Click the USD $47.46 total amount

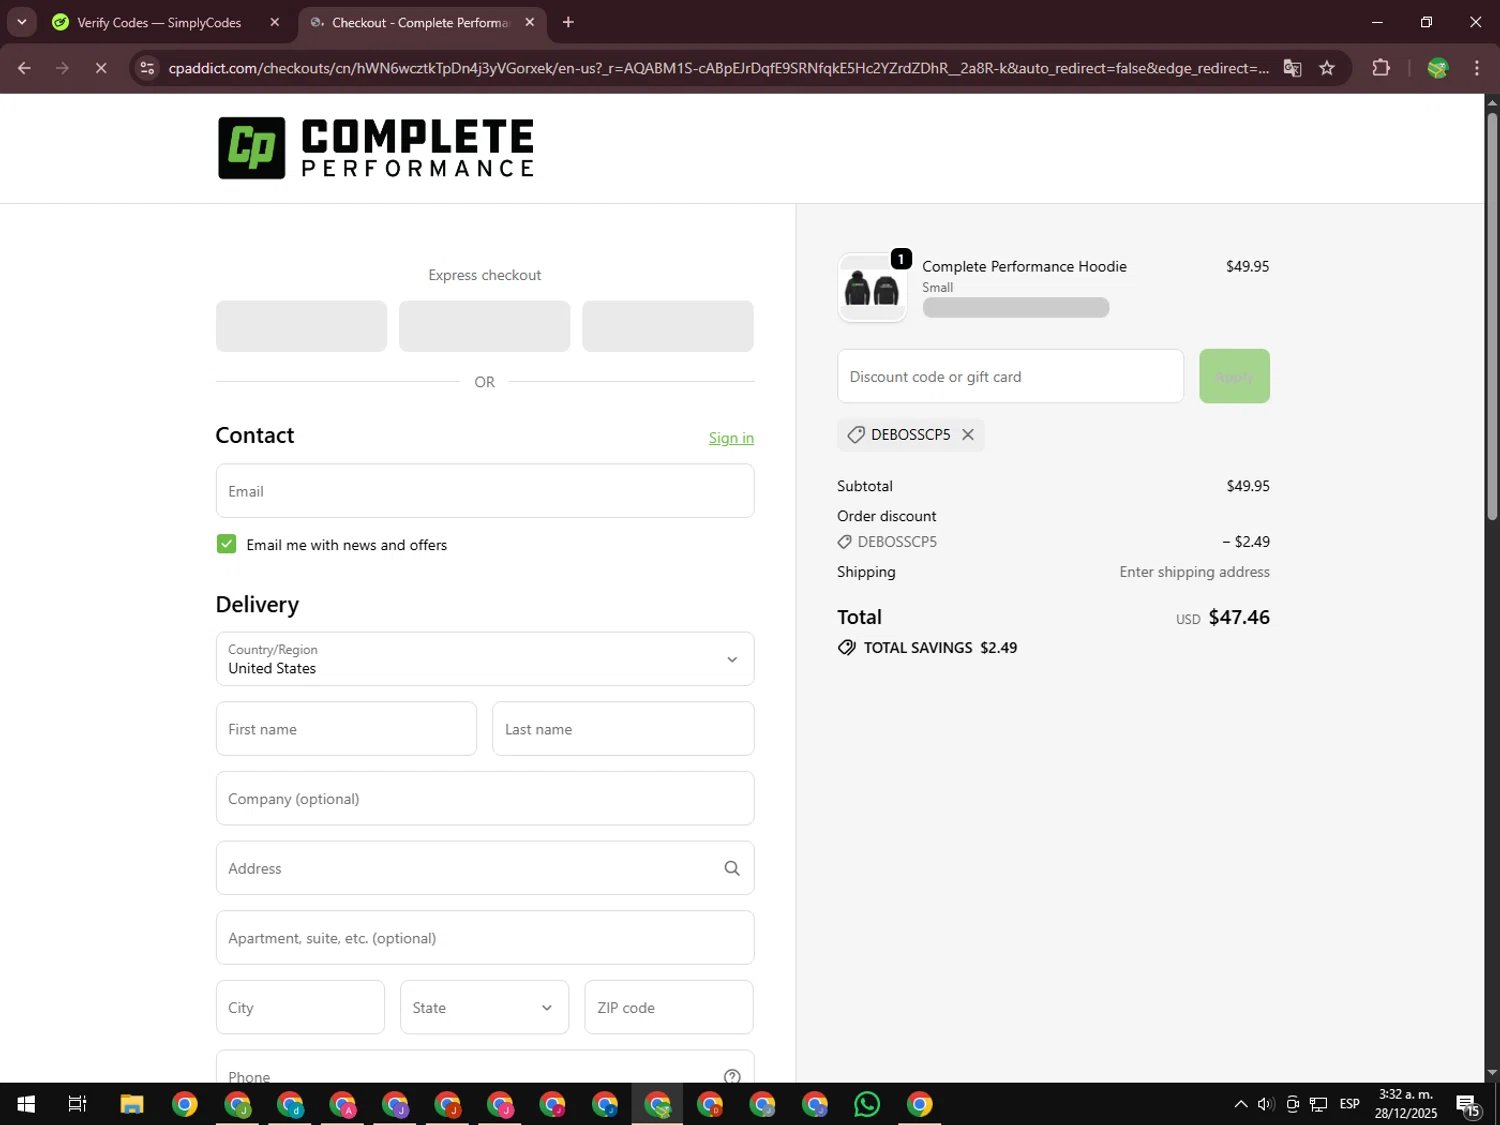[1223, 617]
